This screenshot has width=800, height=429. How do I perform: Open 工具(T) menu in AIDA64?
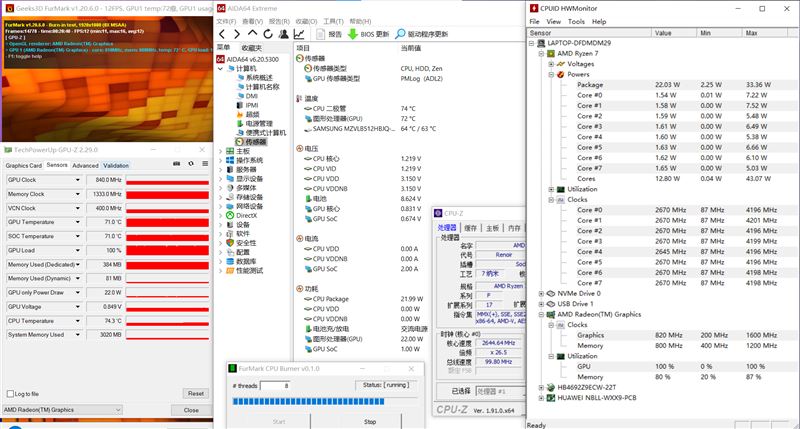point(333,21)
